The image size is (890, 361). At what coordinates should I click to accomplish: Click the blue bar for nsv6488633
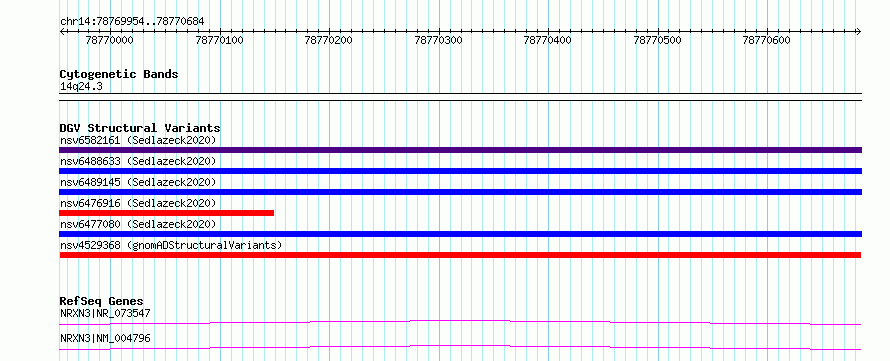coord(460,171)
